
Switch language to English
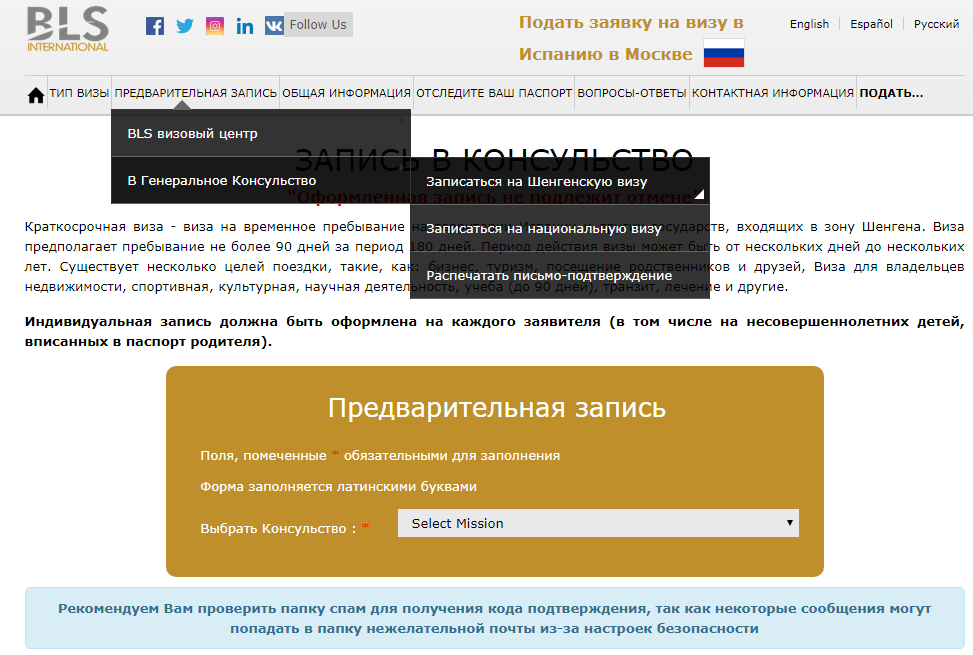pos(809,24)
